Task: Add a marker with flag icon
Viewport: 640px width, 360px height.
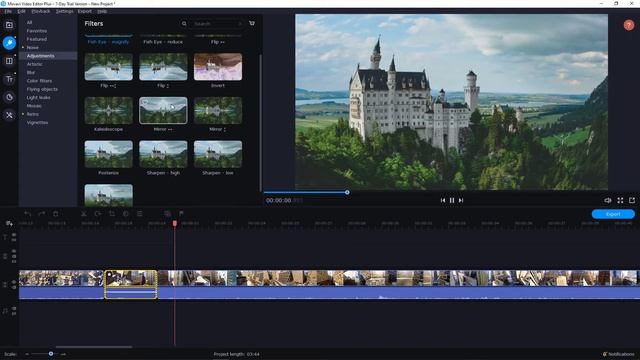Action: coord(181,213)
